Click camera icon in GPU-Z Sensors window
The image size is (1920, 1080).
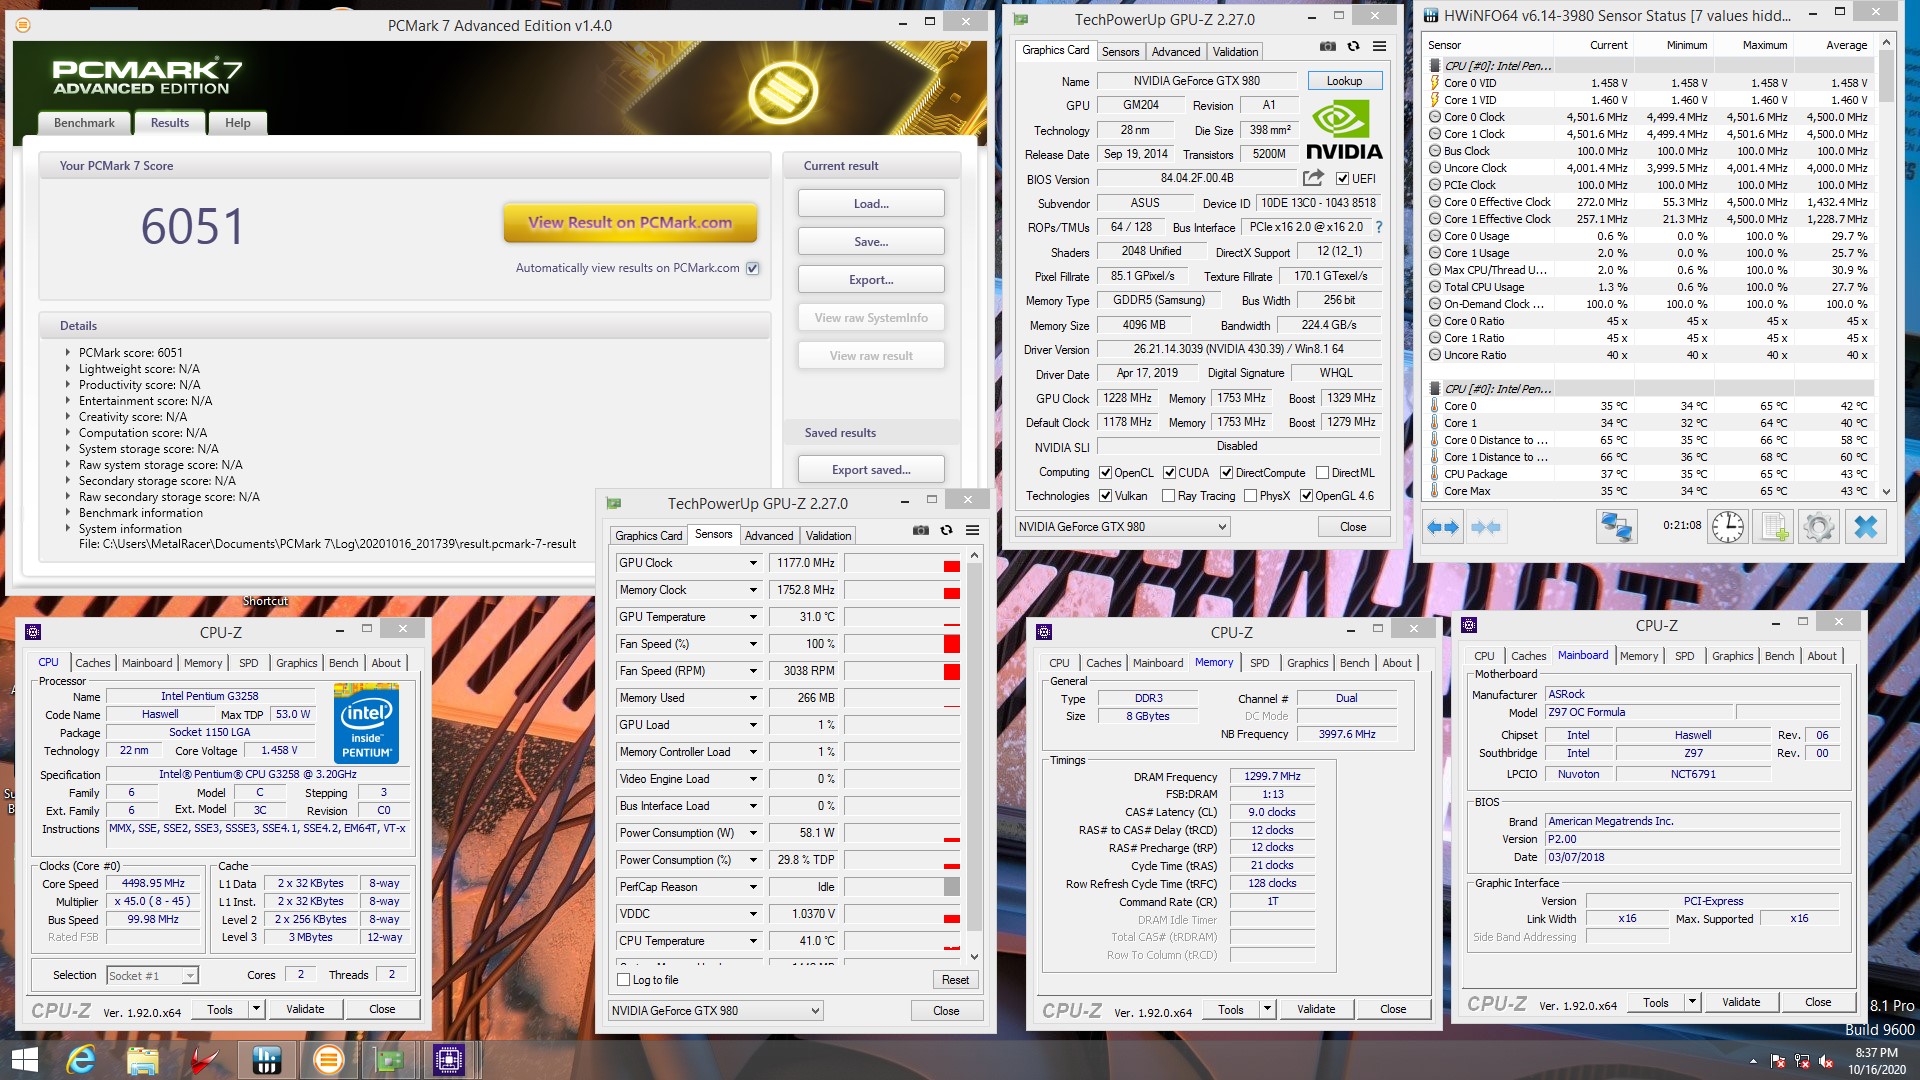click(920, 530)
